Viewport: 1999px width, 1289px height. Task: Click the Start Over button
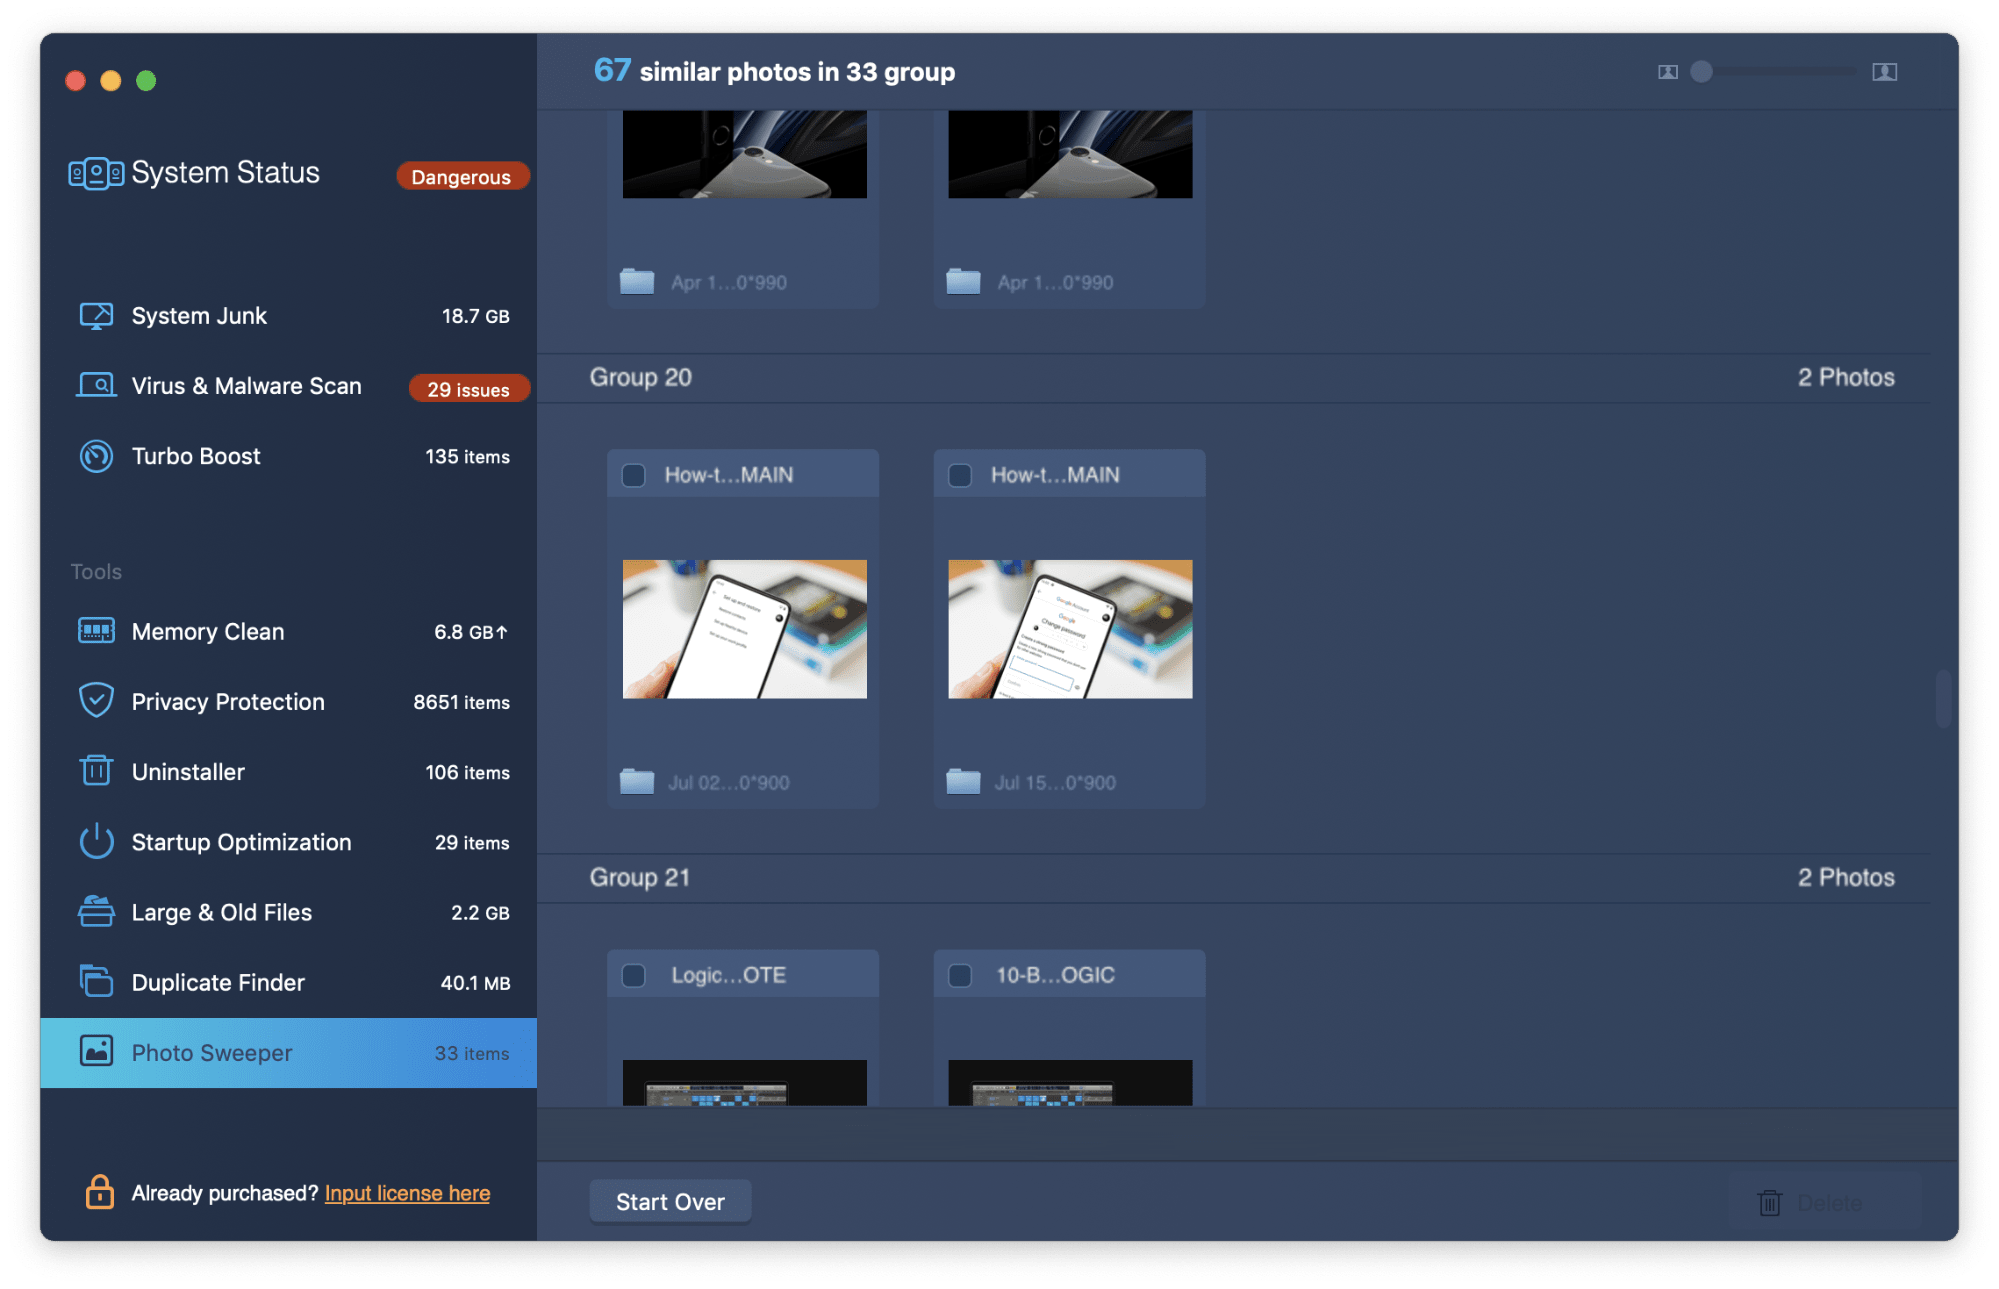[x=670, y=1200]
